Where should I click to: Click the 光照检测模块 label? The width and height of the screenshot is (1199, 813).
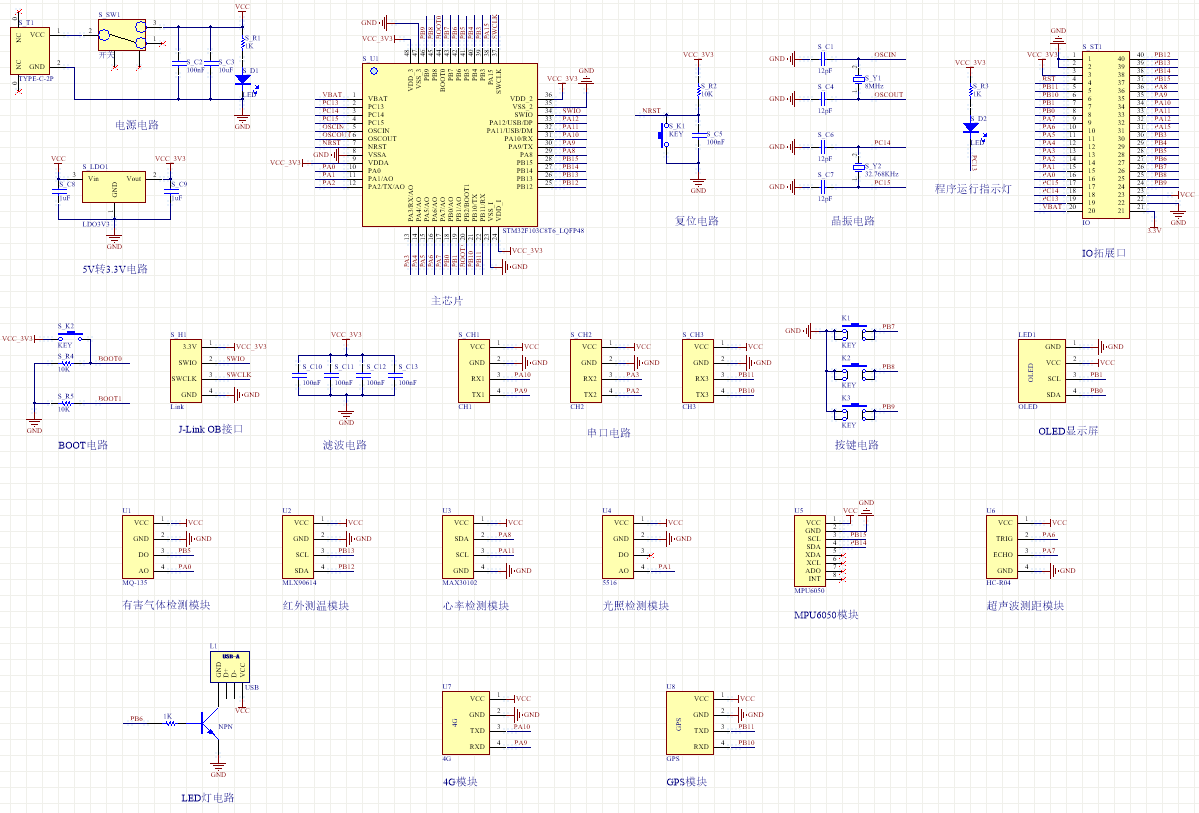pos(635,606)
